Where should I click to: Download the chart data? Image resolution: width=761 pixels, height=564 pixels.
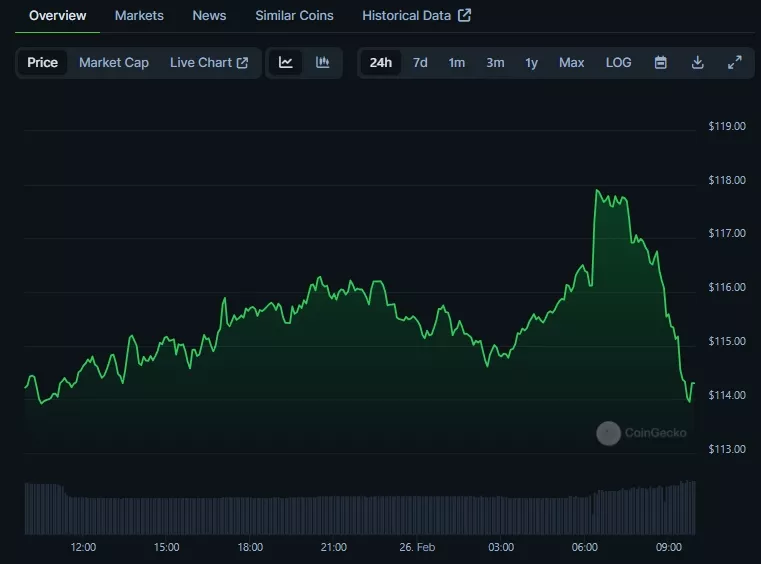(x=698, y=62)
